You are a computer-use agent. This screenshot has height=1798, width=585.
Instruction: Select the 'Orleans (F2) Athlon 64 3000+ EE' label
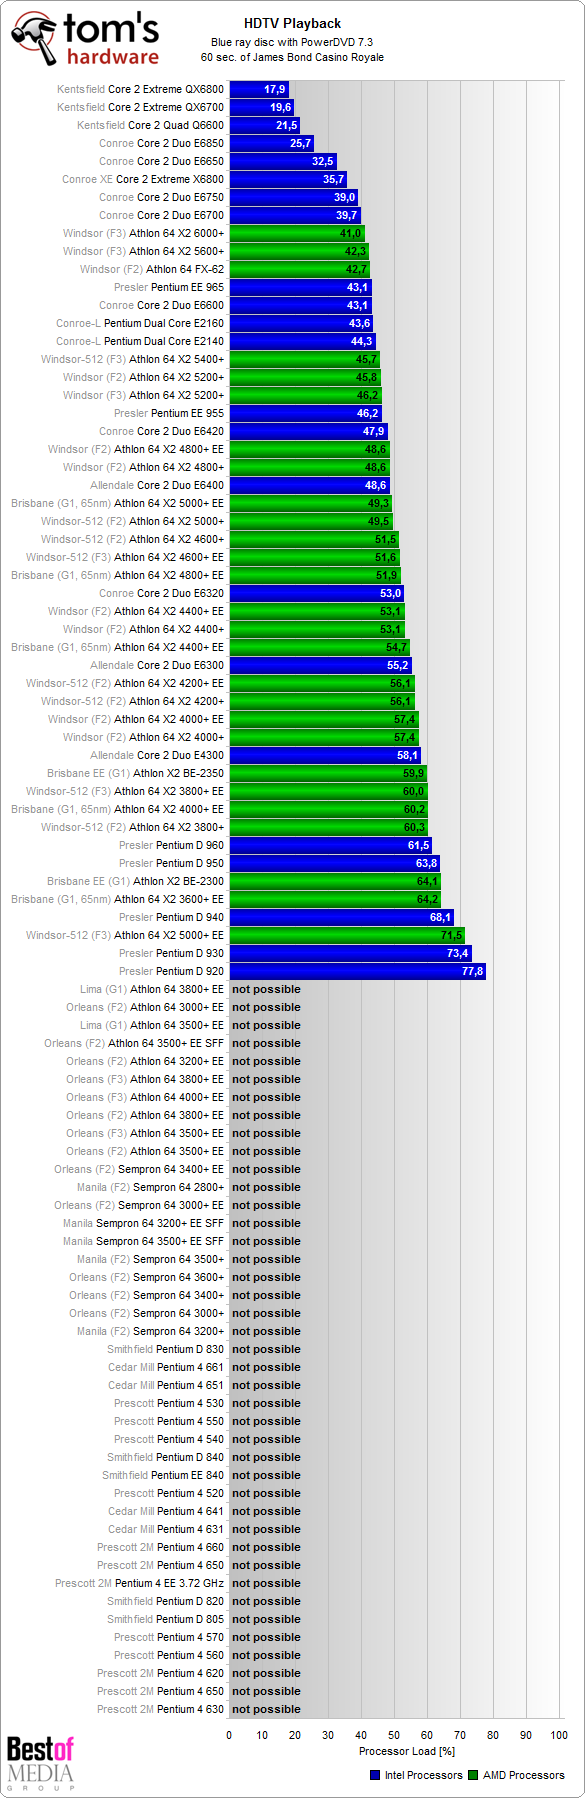tap(145, 1007)
